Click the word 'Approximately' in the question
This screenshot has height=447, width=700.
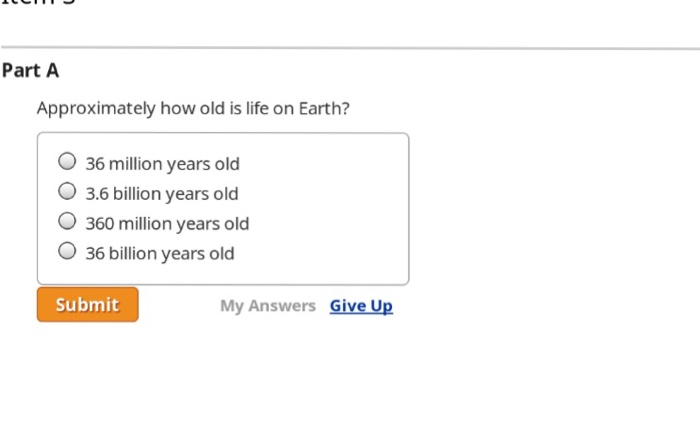(84, 108)
